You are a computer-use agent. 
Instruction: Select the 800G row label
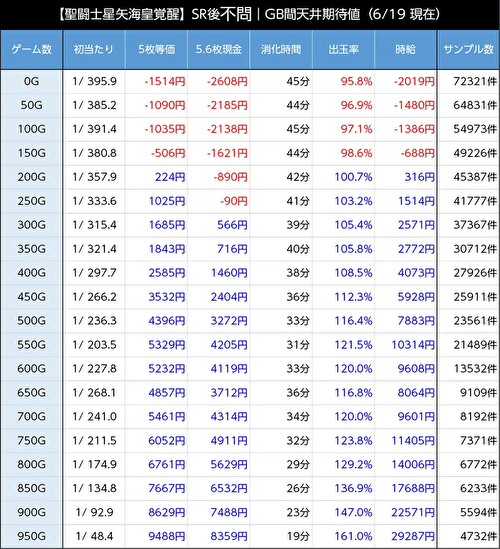tap(32, 465)
